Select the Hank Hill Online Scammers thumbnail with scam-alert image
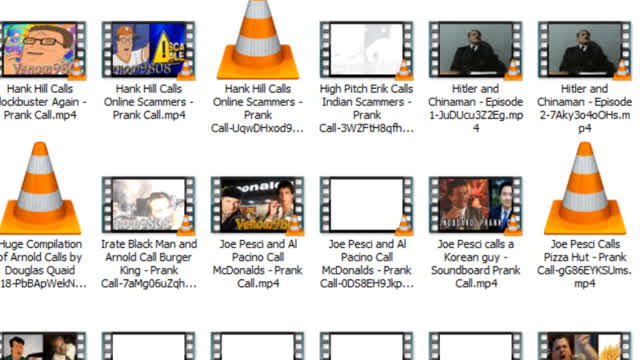This screenshot has width=640, height=360. pos(149,50)
